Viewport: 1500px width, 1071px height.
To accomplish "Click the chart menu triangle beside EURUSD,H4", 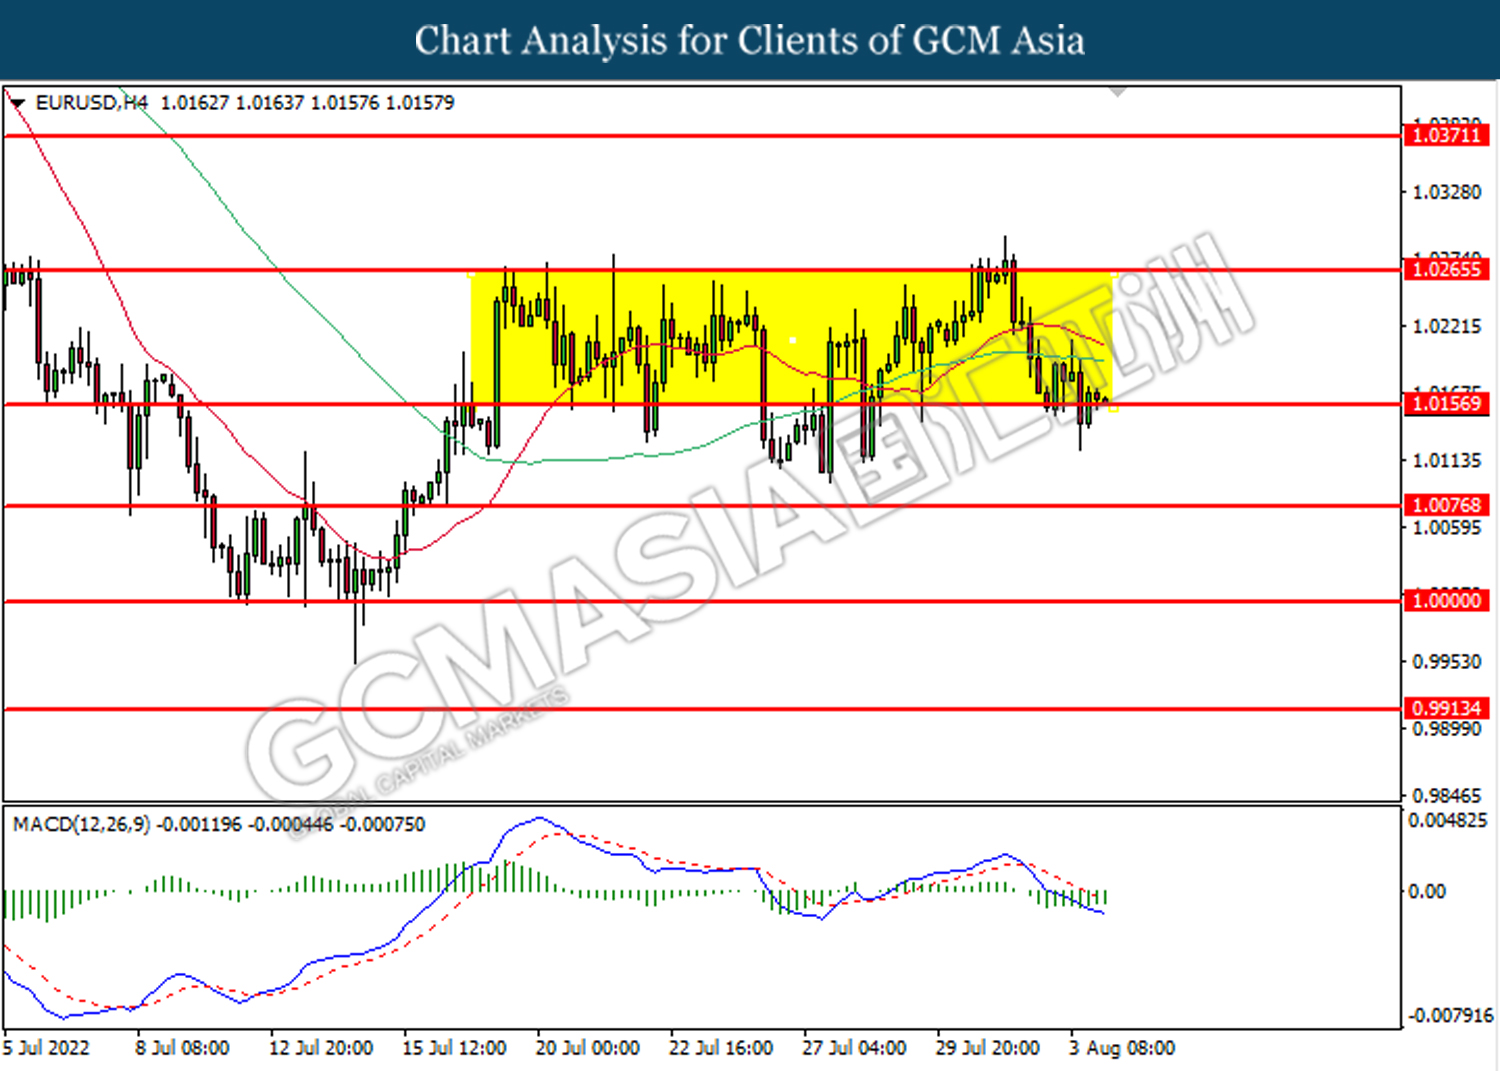I will tap(17, 103).
